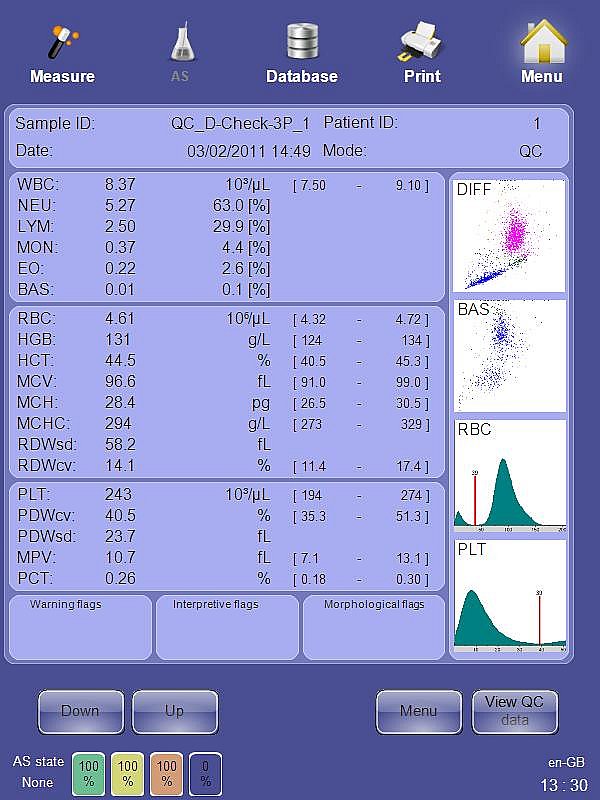Viewport: 600px width, 800px height.
Task: Click the Warning flags box
Action: coord(80,628)
